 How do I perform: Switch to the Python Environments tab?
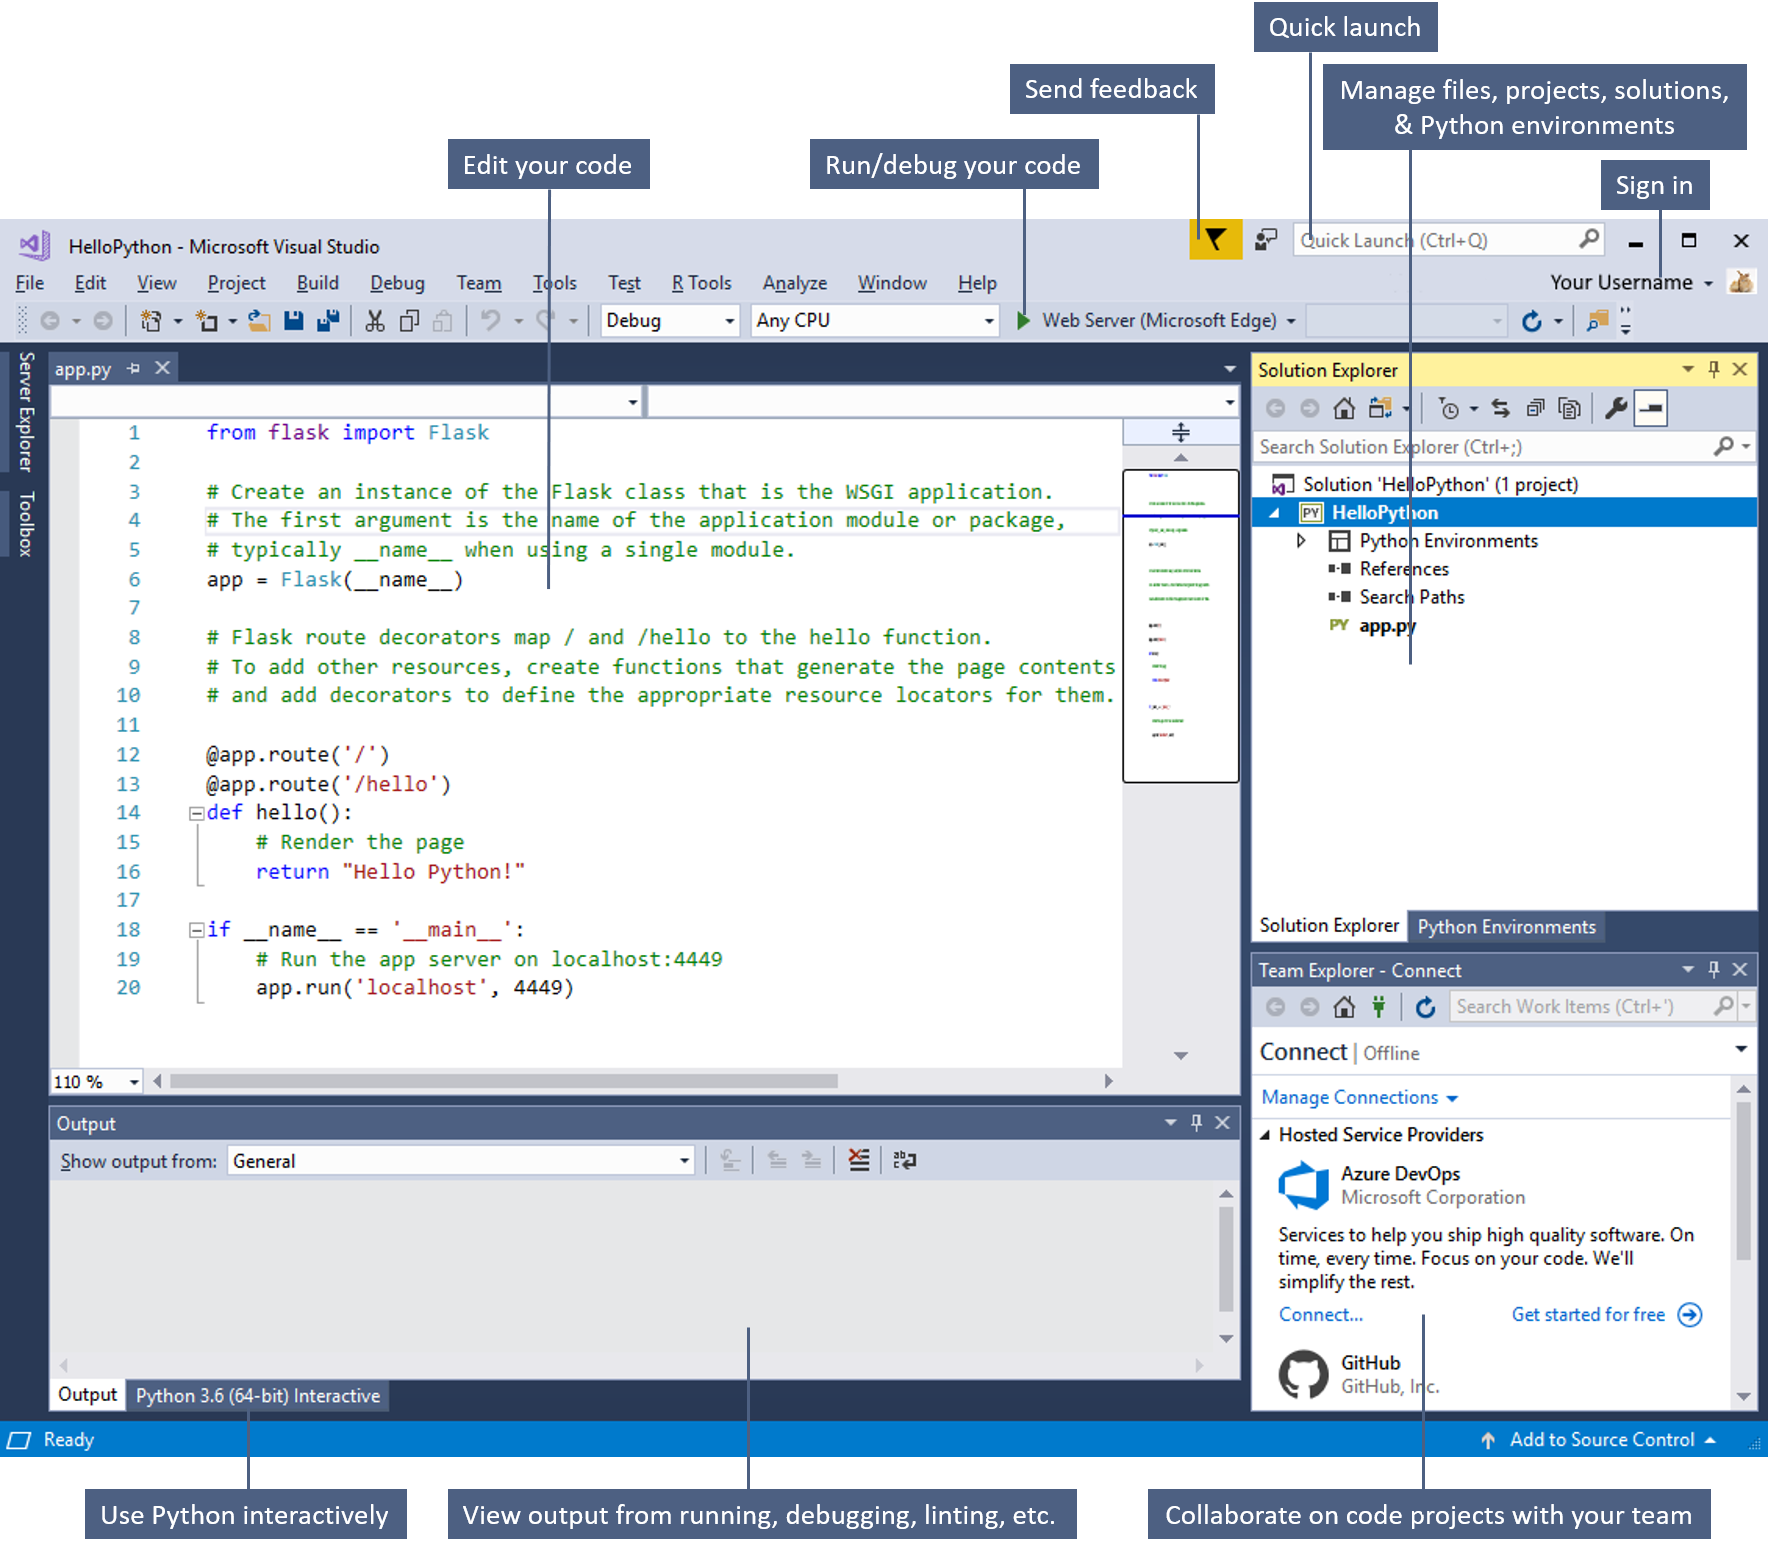[x=1506, y=926]
